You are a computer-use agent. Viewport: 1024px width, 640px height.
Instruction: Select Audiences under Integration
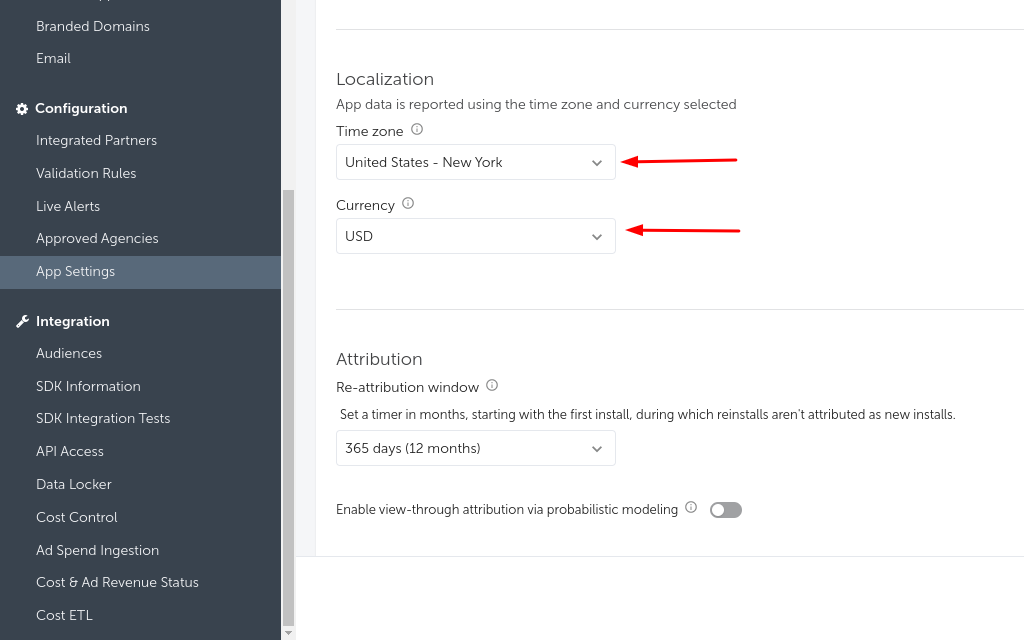(x=68, y=353)
